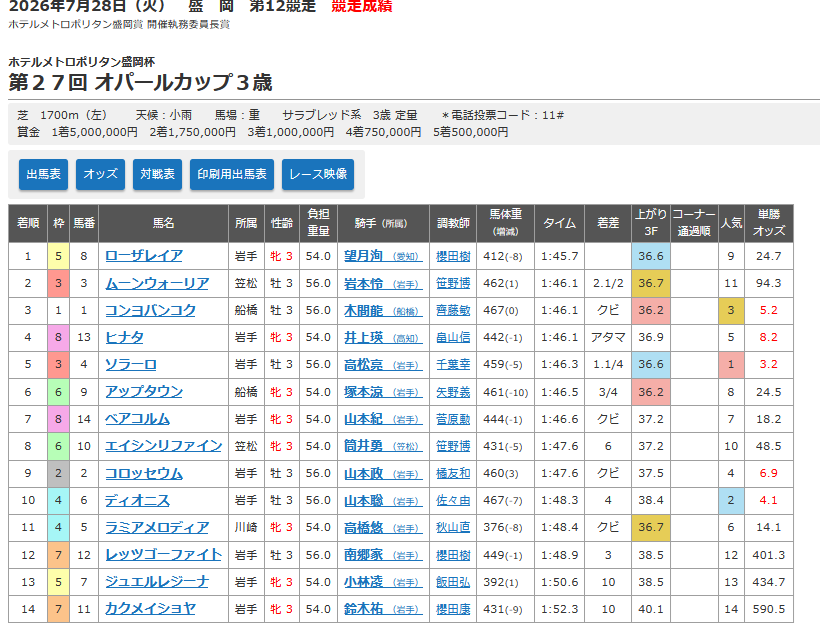Open horse ベアコルム link
This screenshot has height=627, width=820.
[x=138, y=419]
